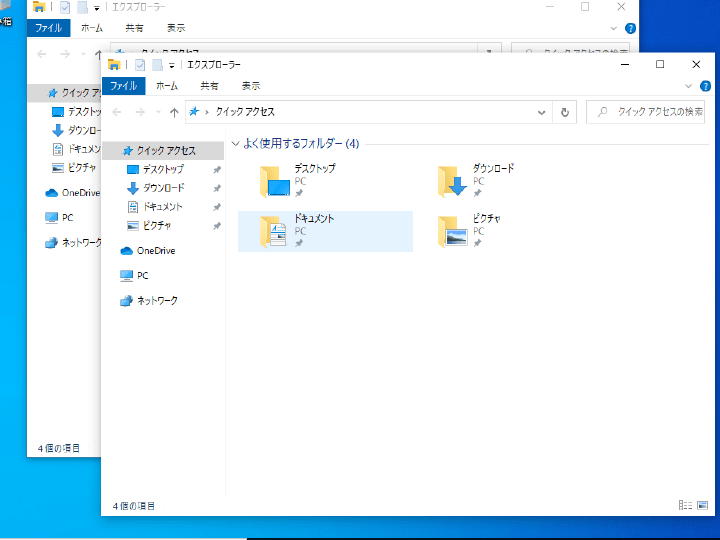
Task: Click the refresh button beside the address bar
Action: click(x=566, y=113)
